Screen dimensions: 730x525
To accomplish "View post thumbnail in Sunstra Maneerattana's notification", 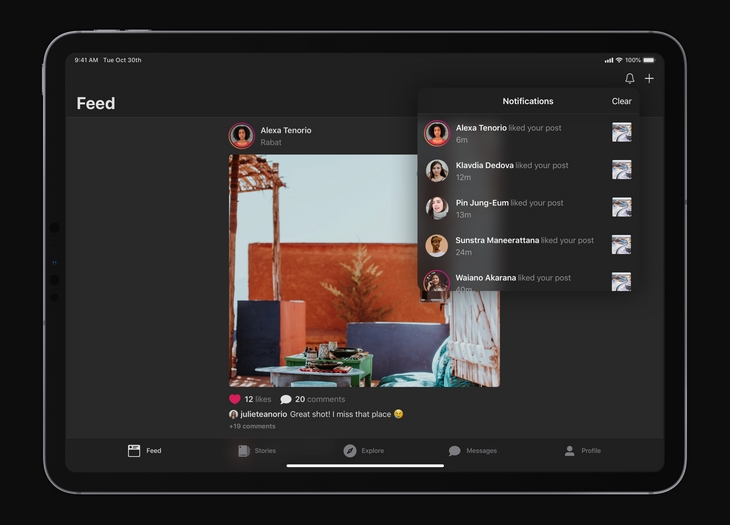I will 621,245.
